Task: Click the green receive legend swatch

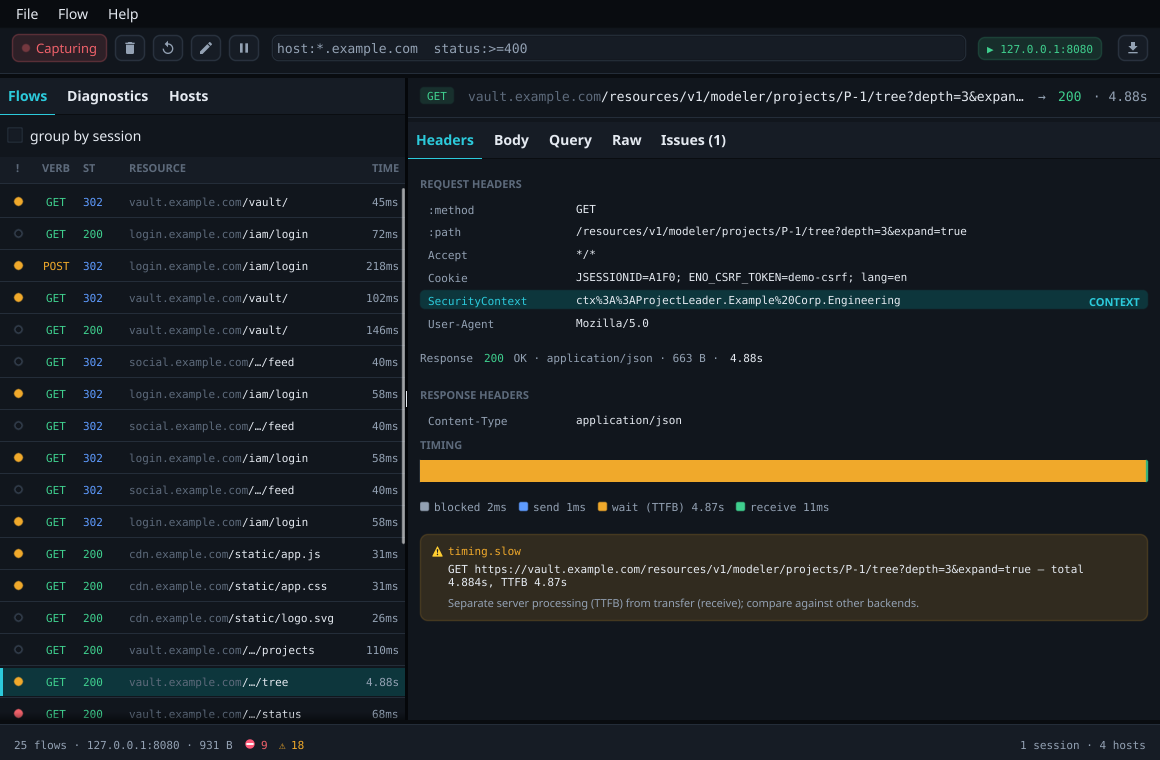Action: tap(741, 507)
